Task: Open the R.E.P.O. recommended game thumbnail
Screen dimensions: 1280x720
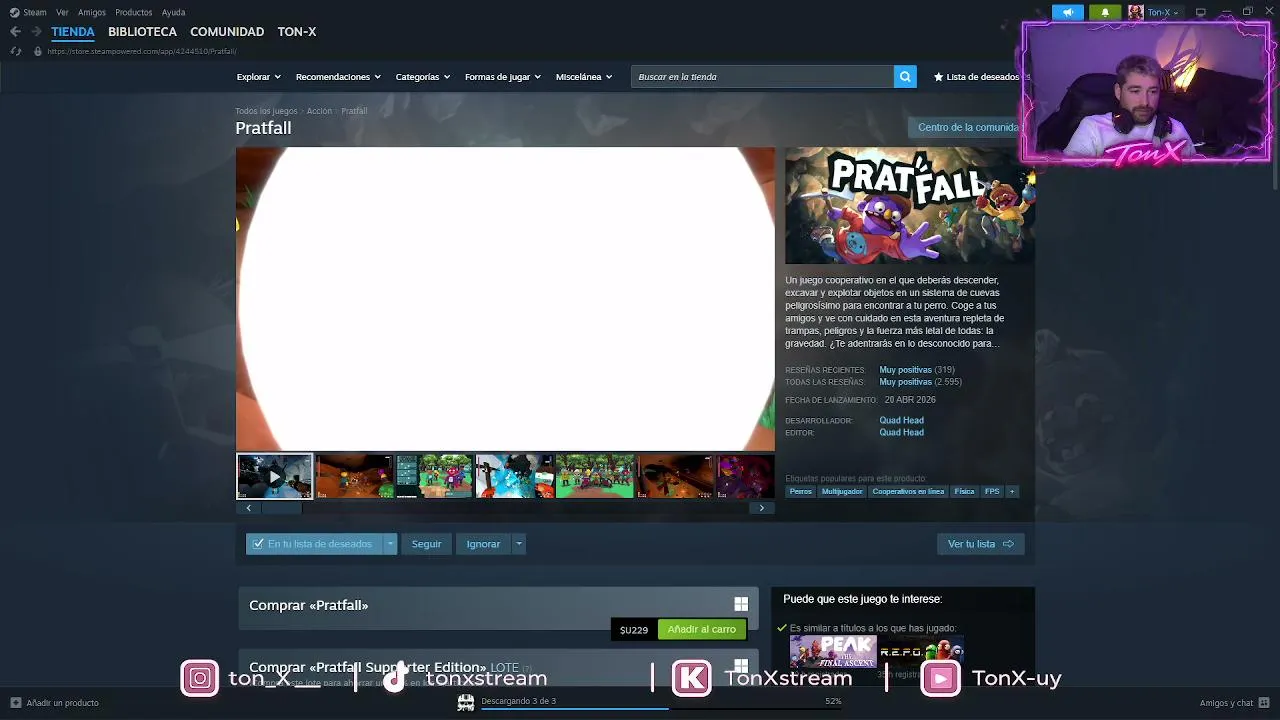Action: tap(921, 651)
